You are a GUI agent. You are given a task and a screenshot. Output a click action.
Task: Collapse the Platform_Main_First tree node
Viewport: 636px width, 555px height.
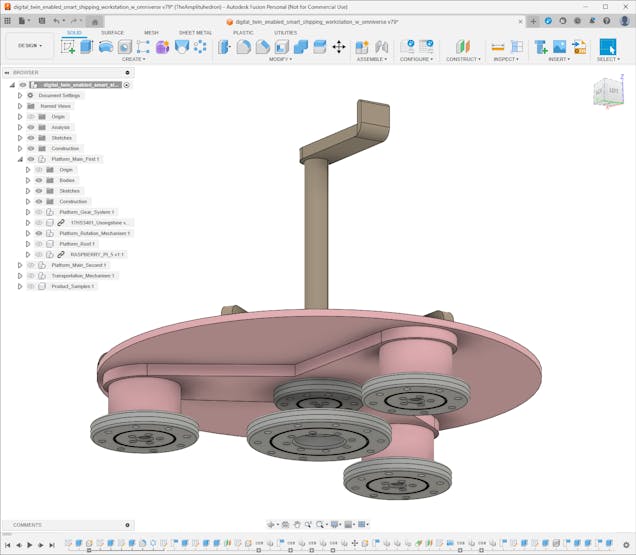[19, 159]
